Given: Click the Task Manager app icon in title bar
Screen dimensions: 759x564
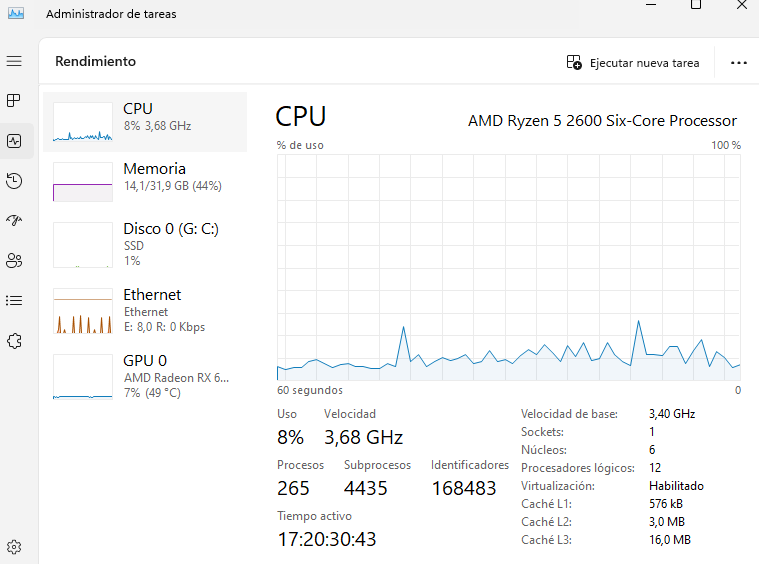Looking at the screenshot, I should (x=16, y=13).
